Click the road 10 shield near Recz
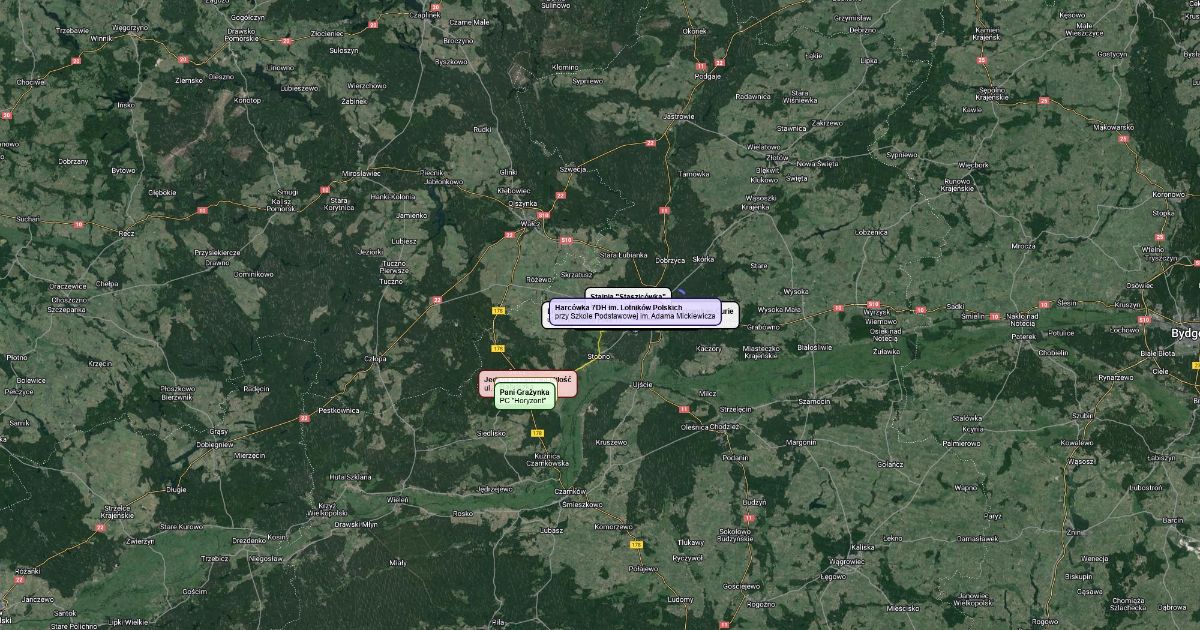Viewport: 1200px width, 630px height. click(x=79, y=224)
